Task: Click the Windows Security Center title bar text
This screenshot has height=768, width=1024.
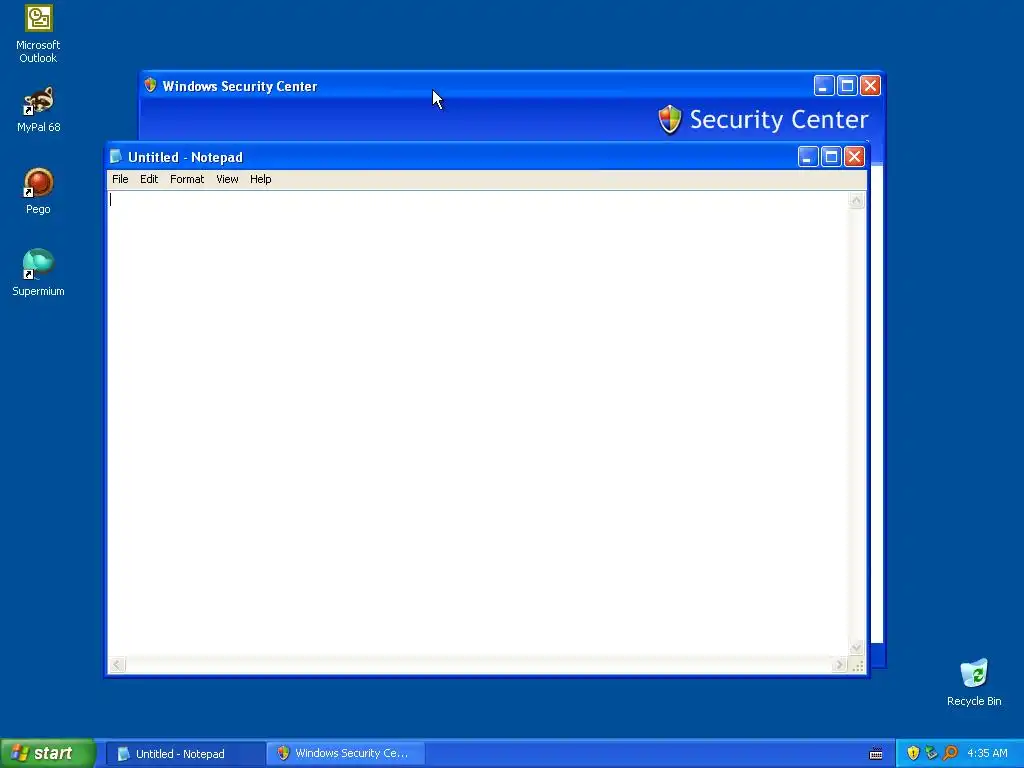Action: pyautogui.click(x=240, y=86)
